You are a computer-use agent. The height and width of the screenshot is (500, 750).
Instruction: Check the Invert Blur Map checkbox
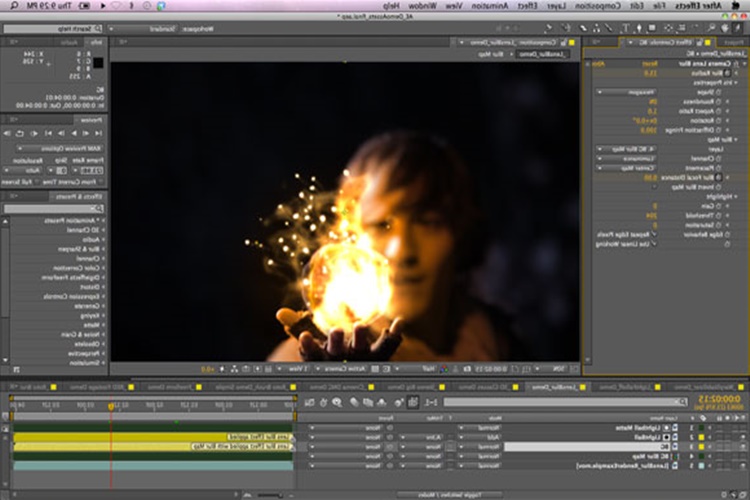click(654, 187)
